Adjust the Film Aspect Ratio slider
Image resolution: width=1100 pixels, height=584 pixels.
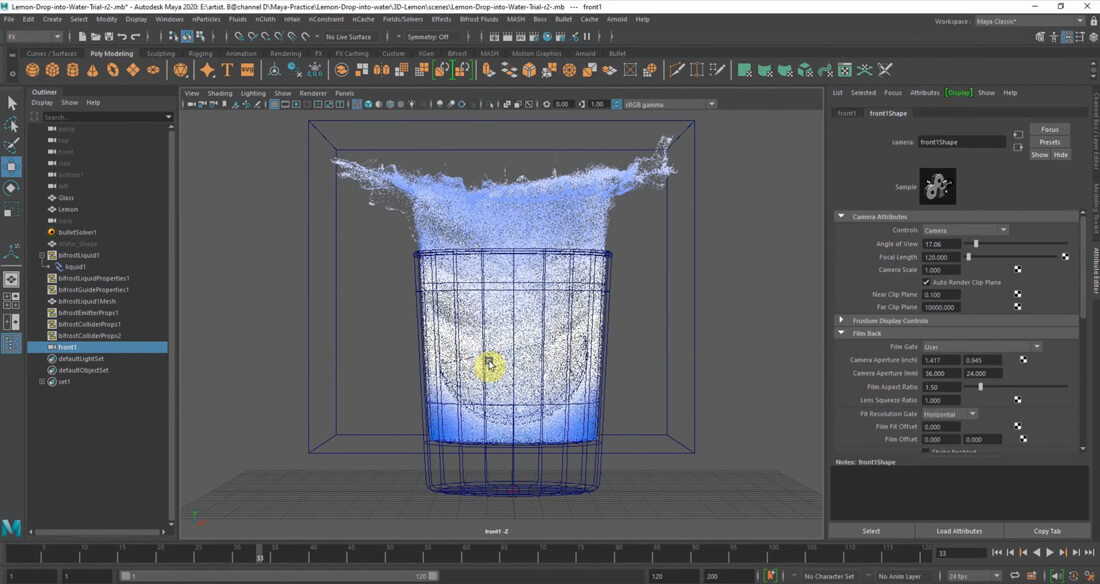(980, 386)
